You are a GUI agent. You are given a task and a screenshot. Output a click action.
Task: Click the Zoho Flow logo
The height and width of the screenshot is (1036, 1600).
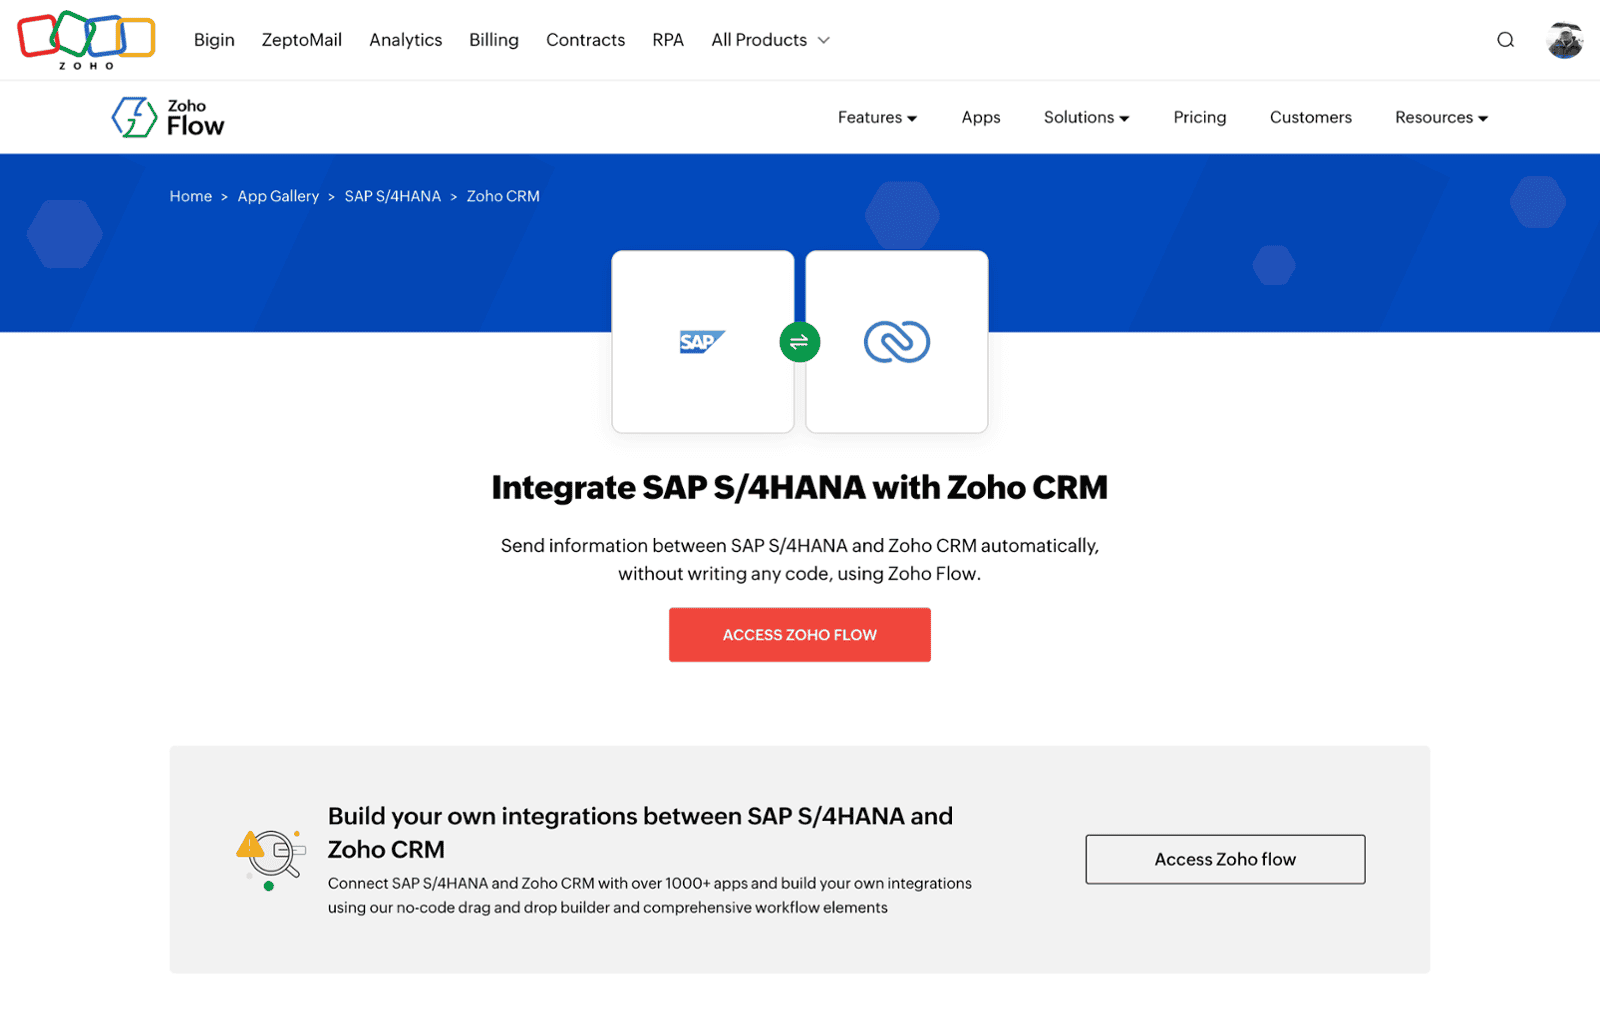coord(168,117)
